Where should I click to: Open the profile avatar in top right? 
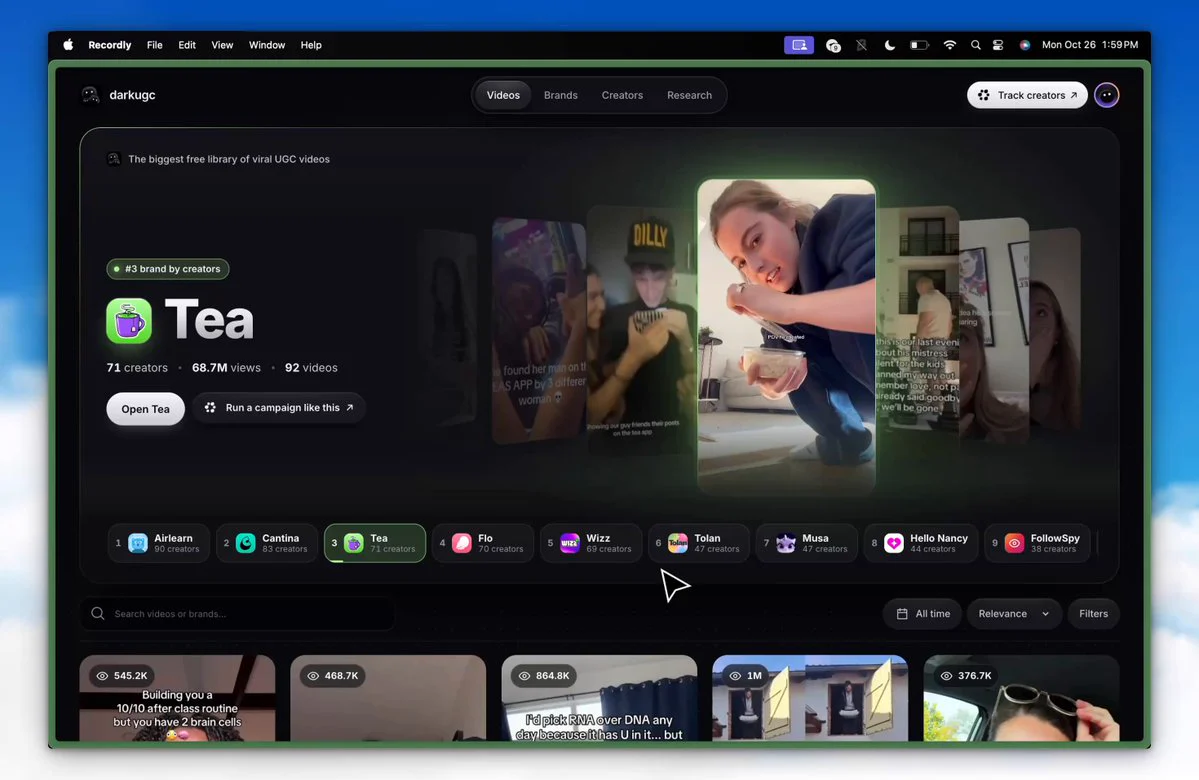[1106, 95]
